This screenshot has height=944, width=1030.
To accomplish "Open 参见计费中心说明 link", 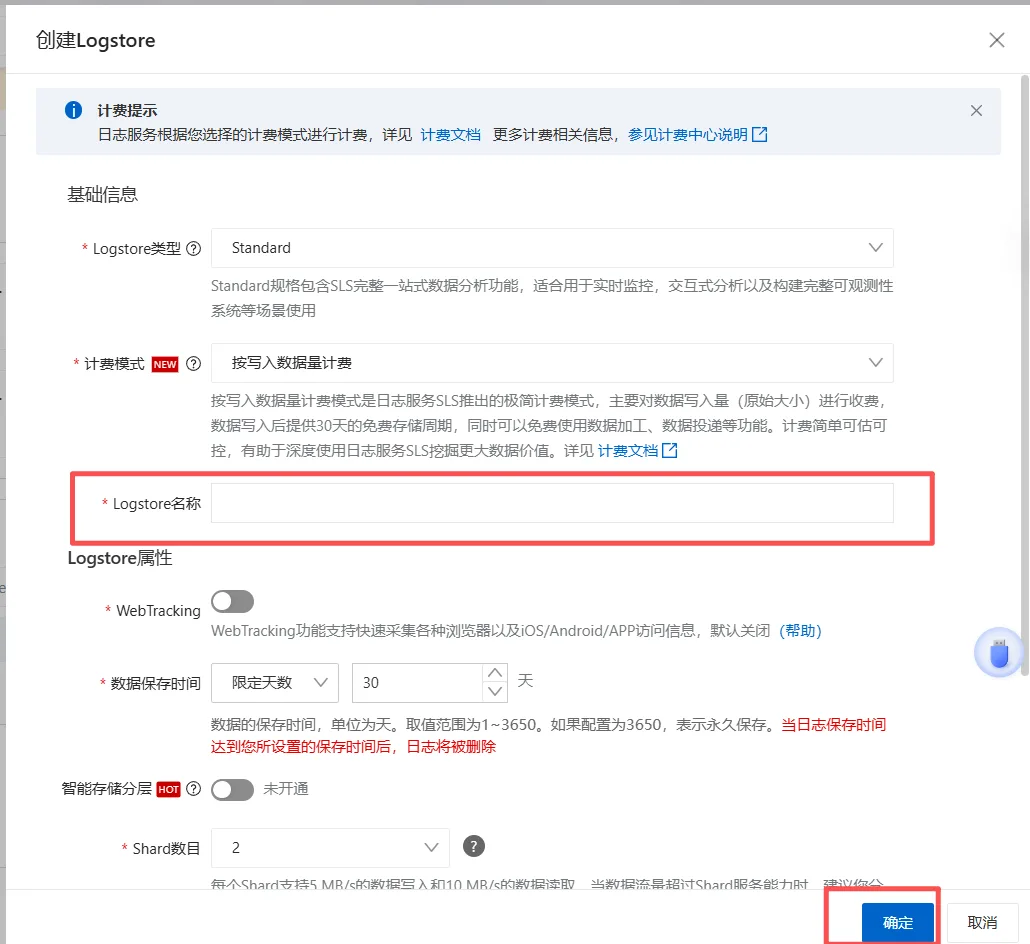I will 688,135.
